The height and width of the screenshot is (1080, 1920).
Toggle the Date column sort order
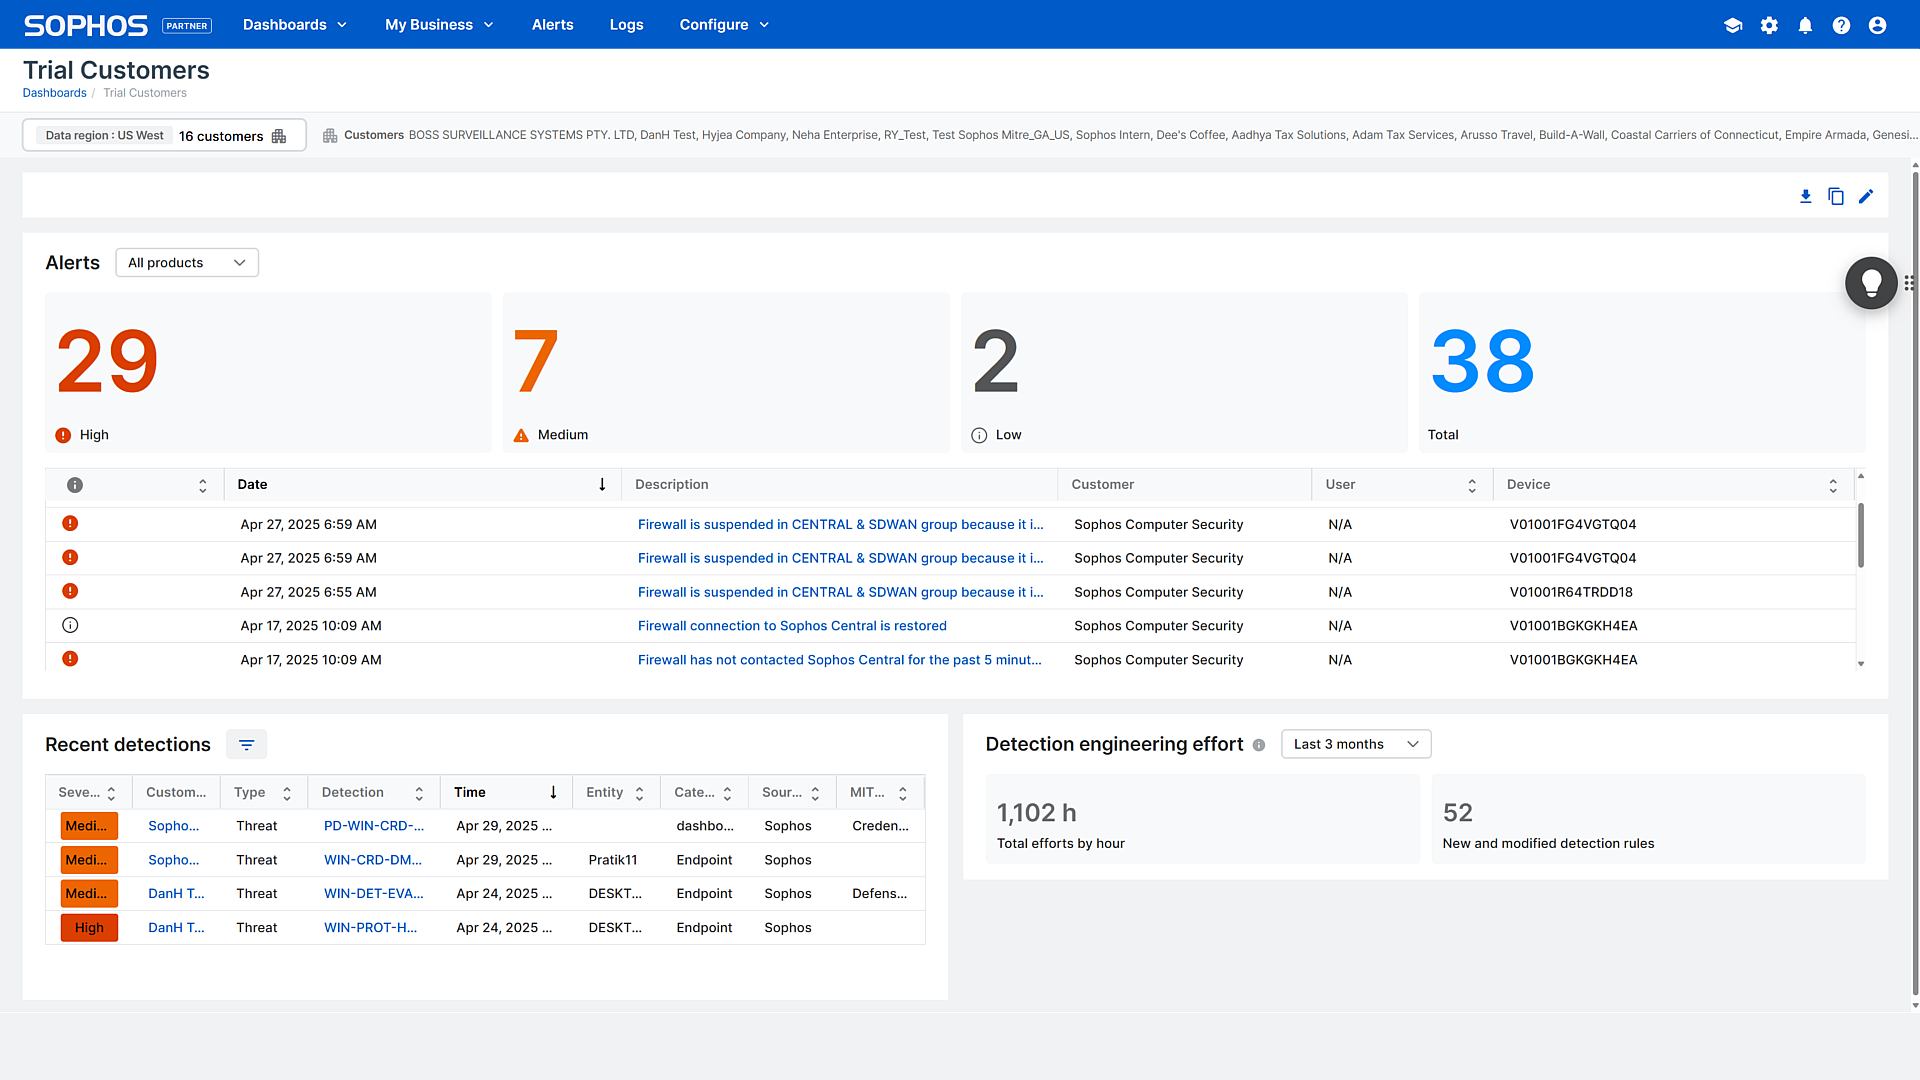pos(602,484)
